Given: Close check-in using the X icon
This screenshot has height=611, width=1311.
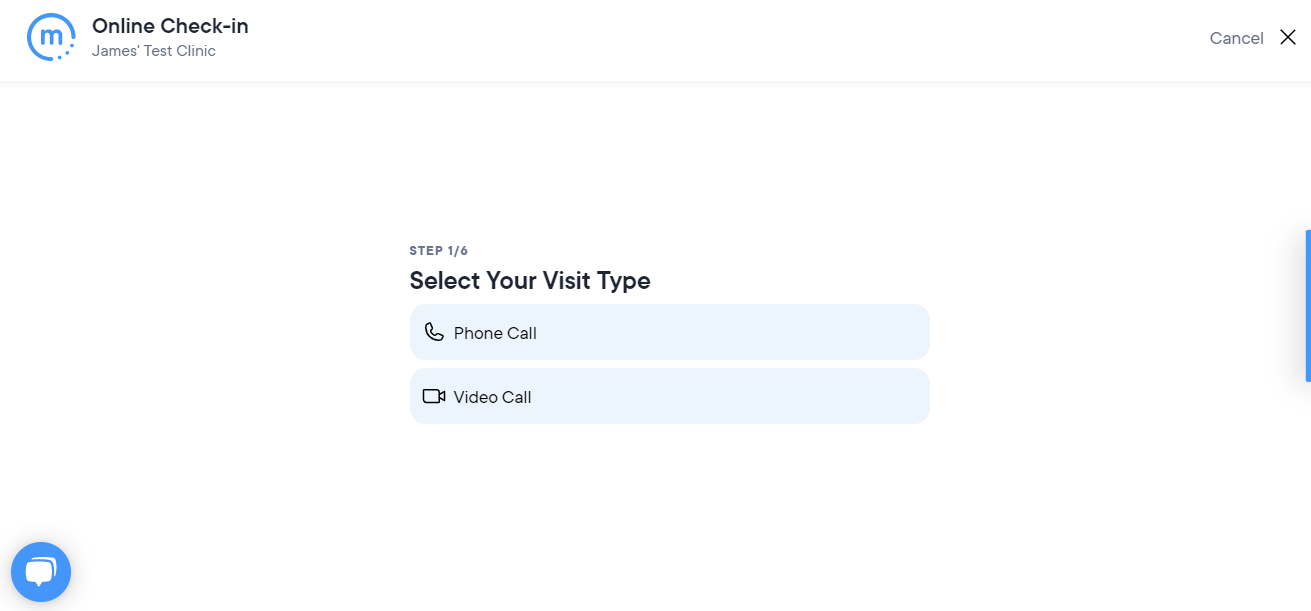Looking at the screenshot, I should pos(1287,38).
